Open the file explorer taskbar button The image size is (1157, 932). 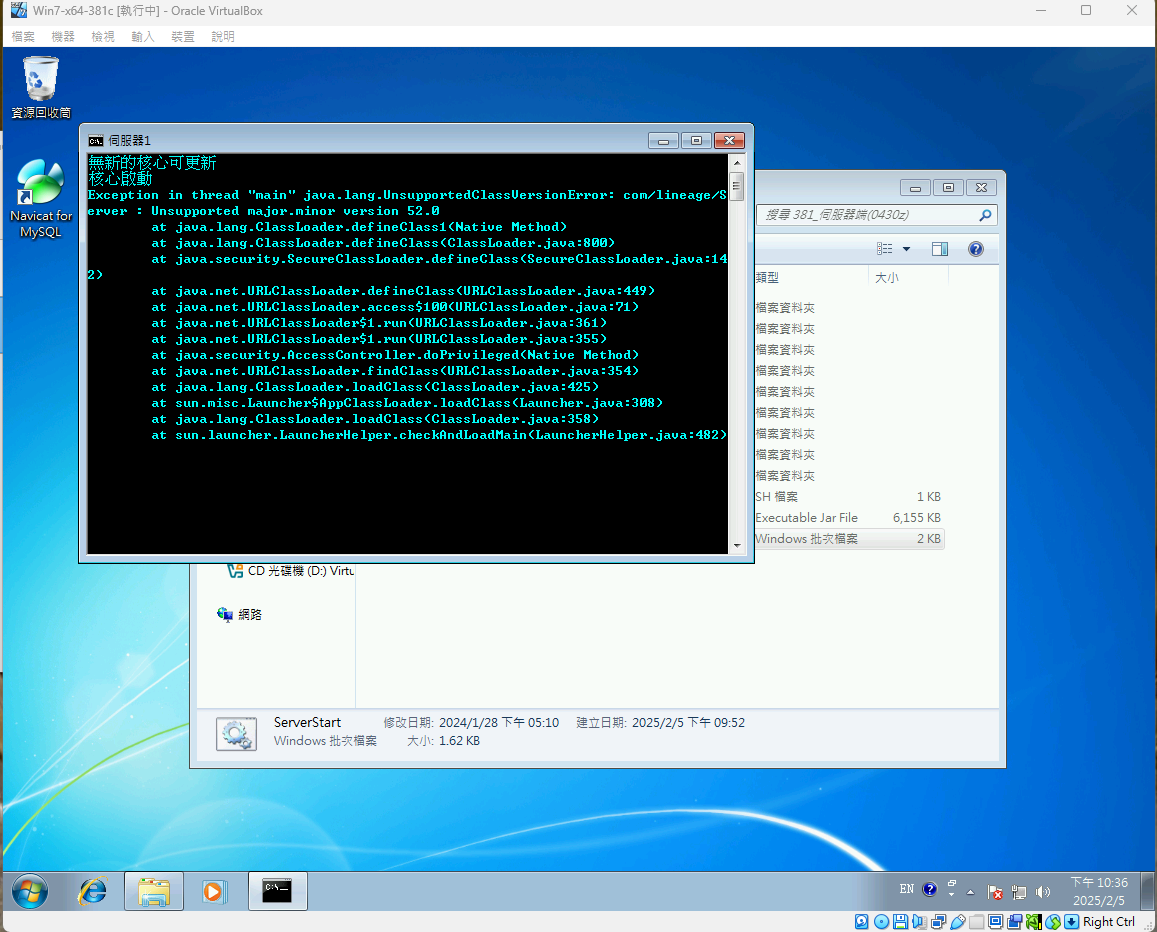pyautogui.click(x=153, y=891)
